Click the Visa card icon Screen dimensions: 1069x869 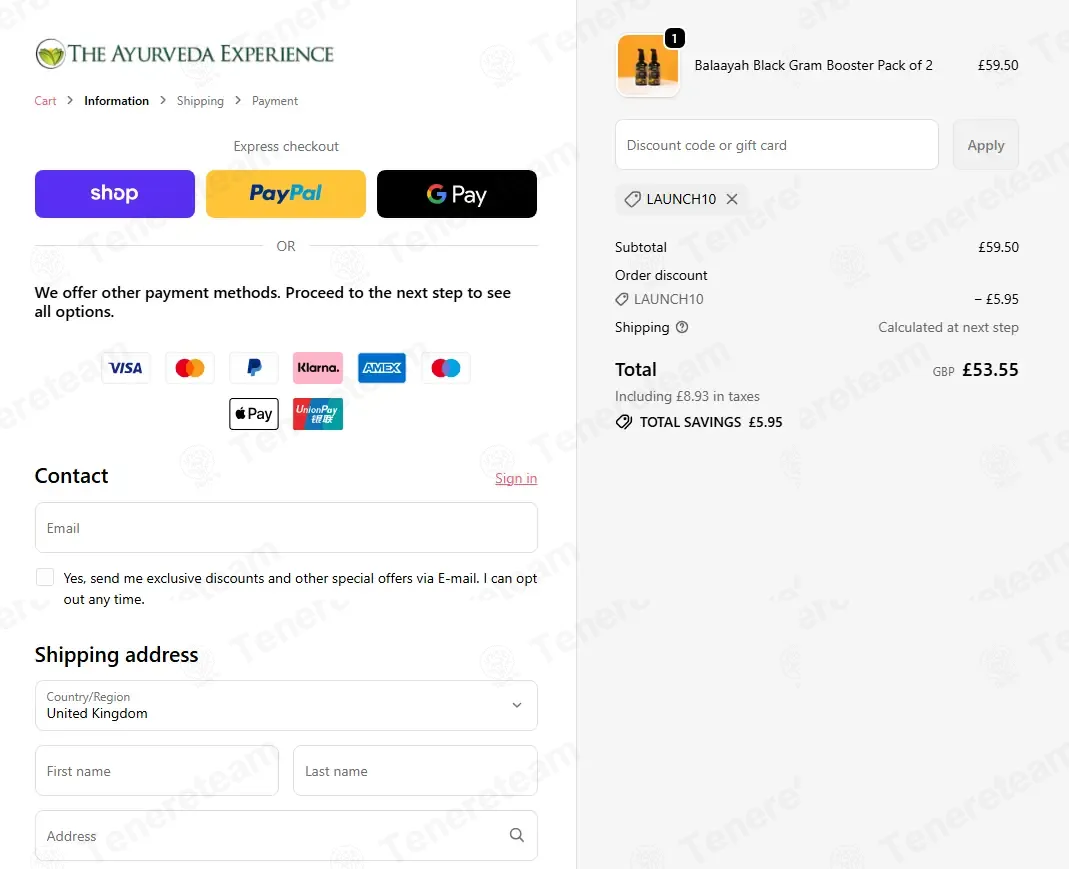[126, 368]
